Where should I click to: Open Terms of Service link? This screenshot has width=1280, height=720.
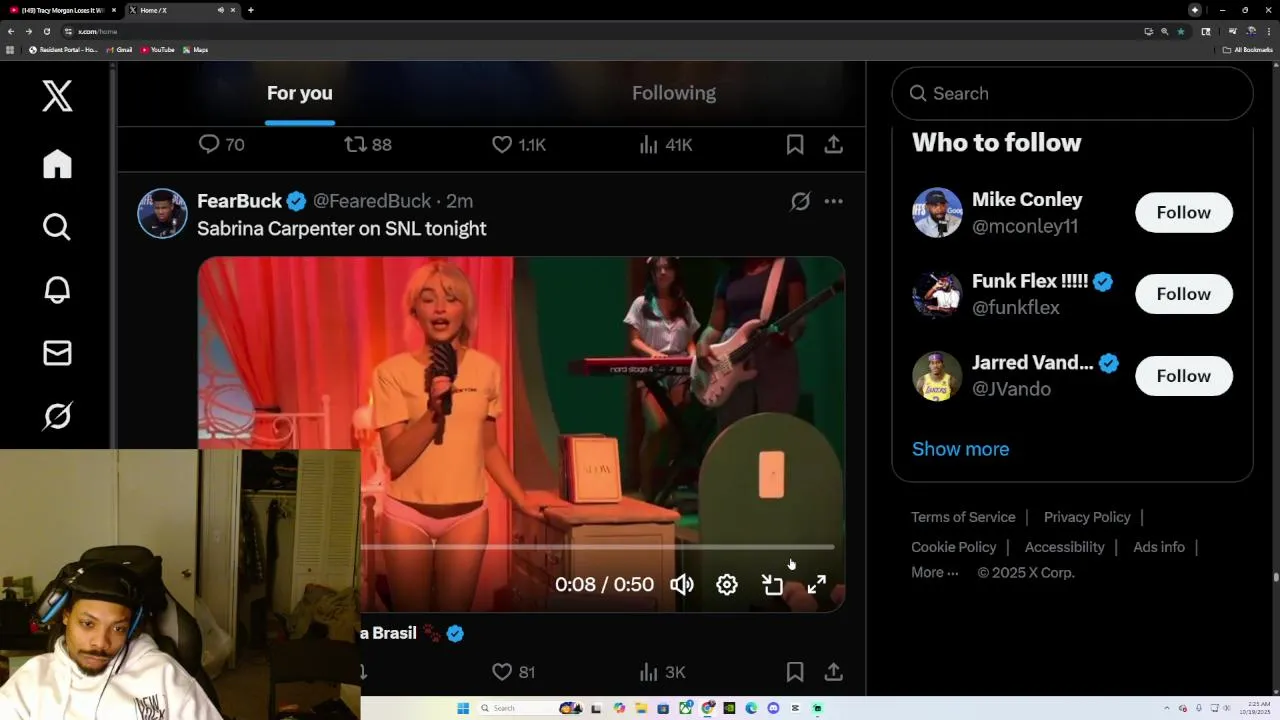pos(963,517)
